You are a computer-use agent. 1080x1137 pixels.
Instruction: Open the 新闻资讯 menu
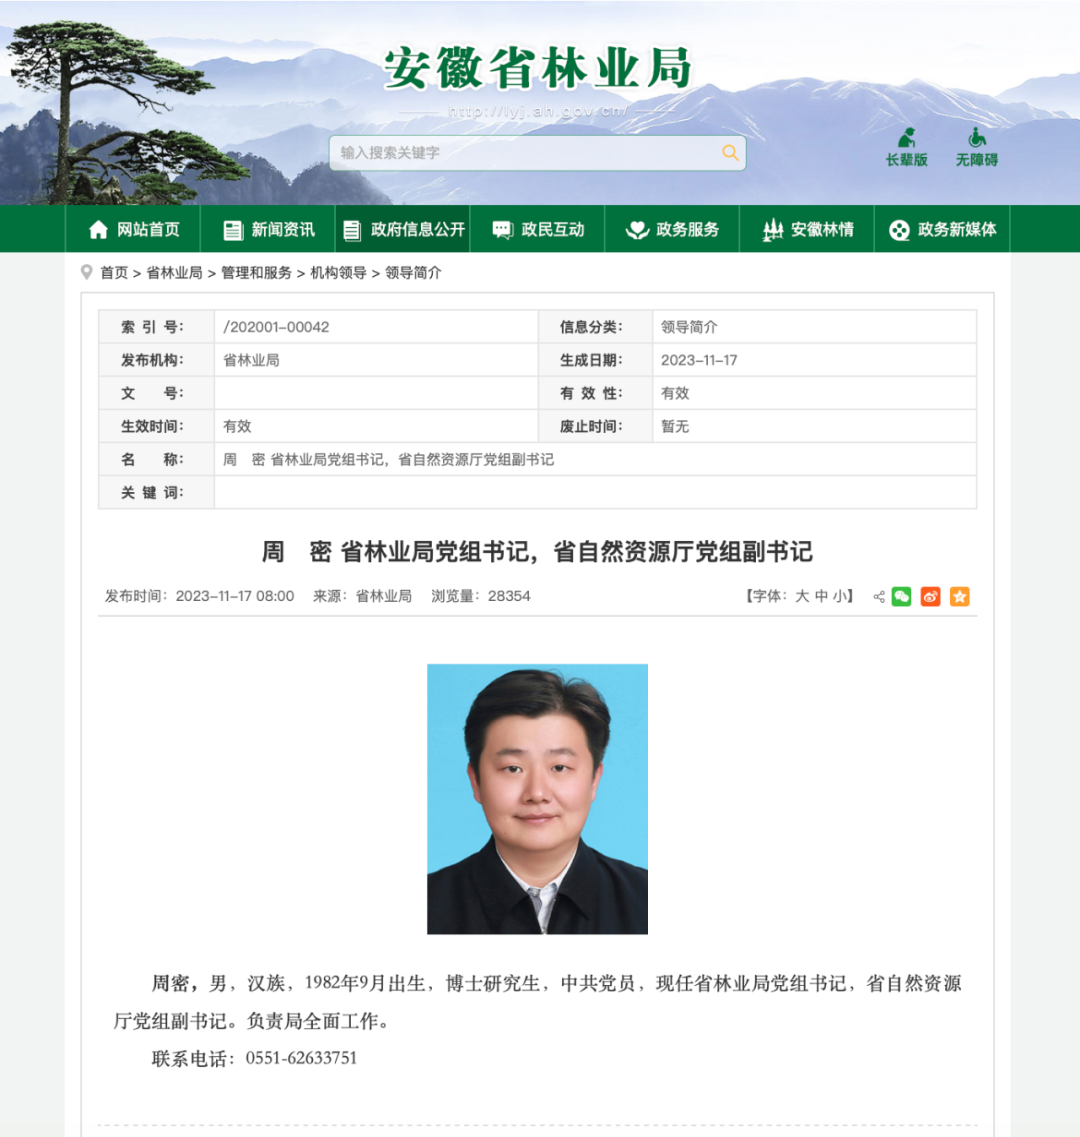[281, 229]
